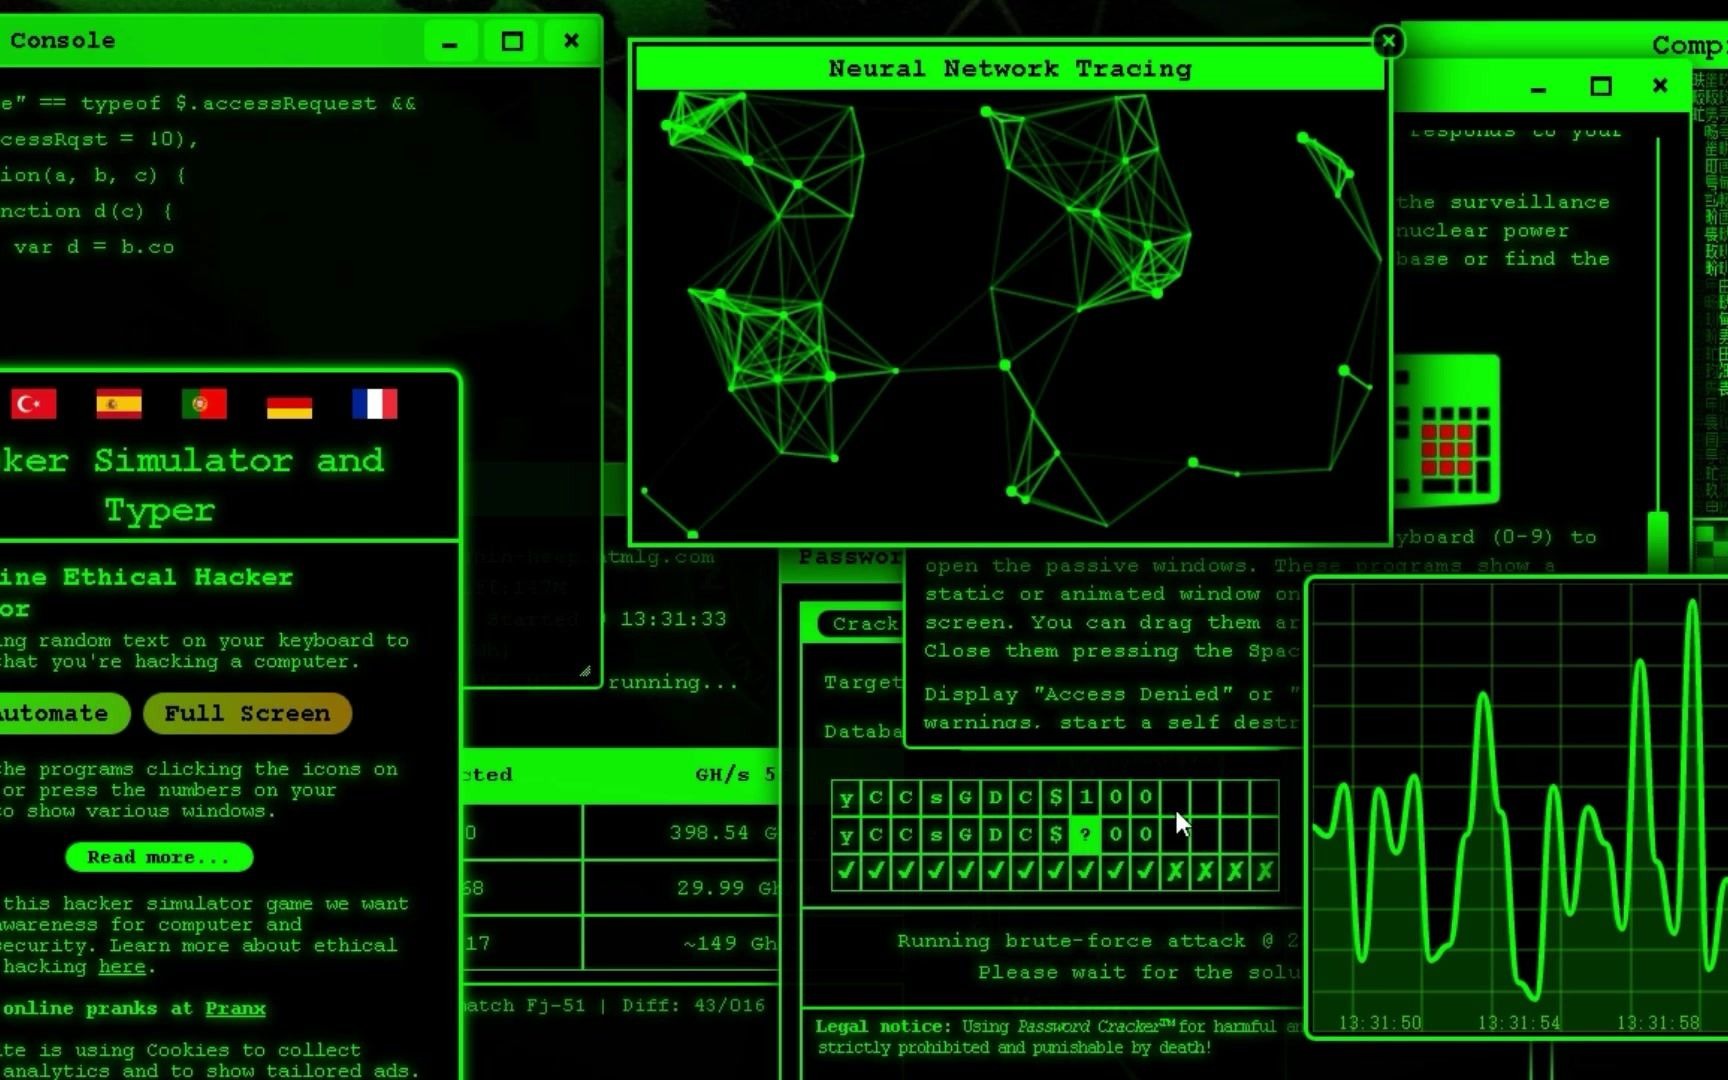Click the 'Legal notice:' text
The image size is (1728, 1080).
pyautogui.click(x=883, y=1026)
